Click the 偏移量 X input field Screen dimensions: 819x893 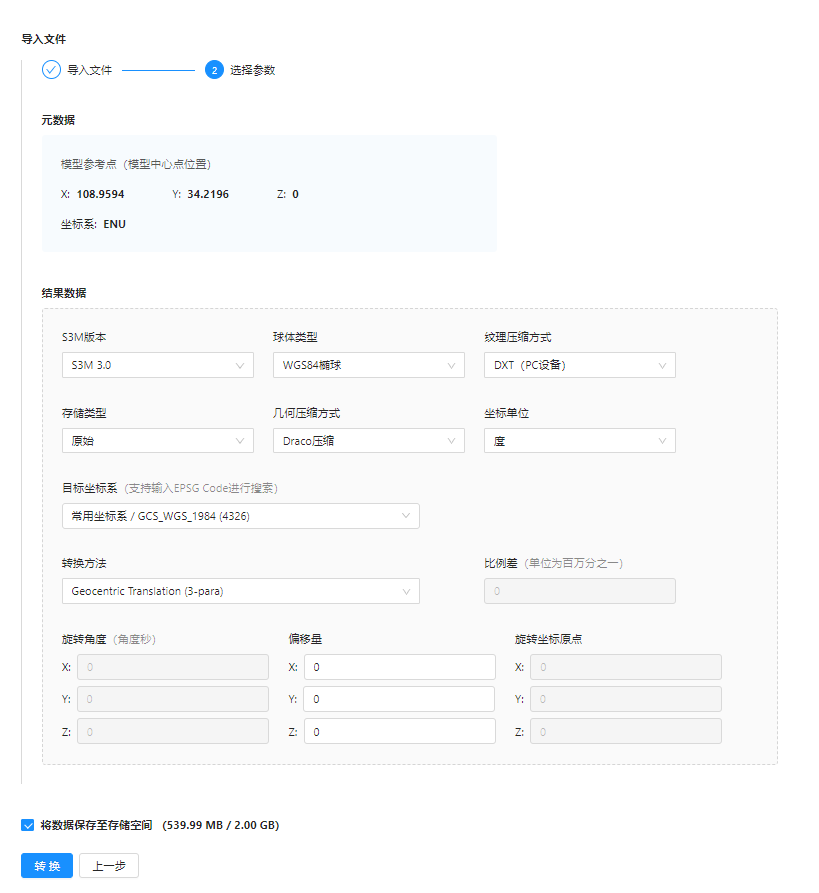(399, 667)
